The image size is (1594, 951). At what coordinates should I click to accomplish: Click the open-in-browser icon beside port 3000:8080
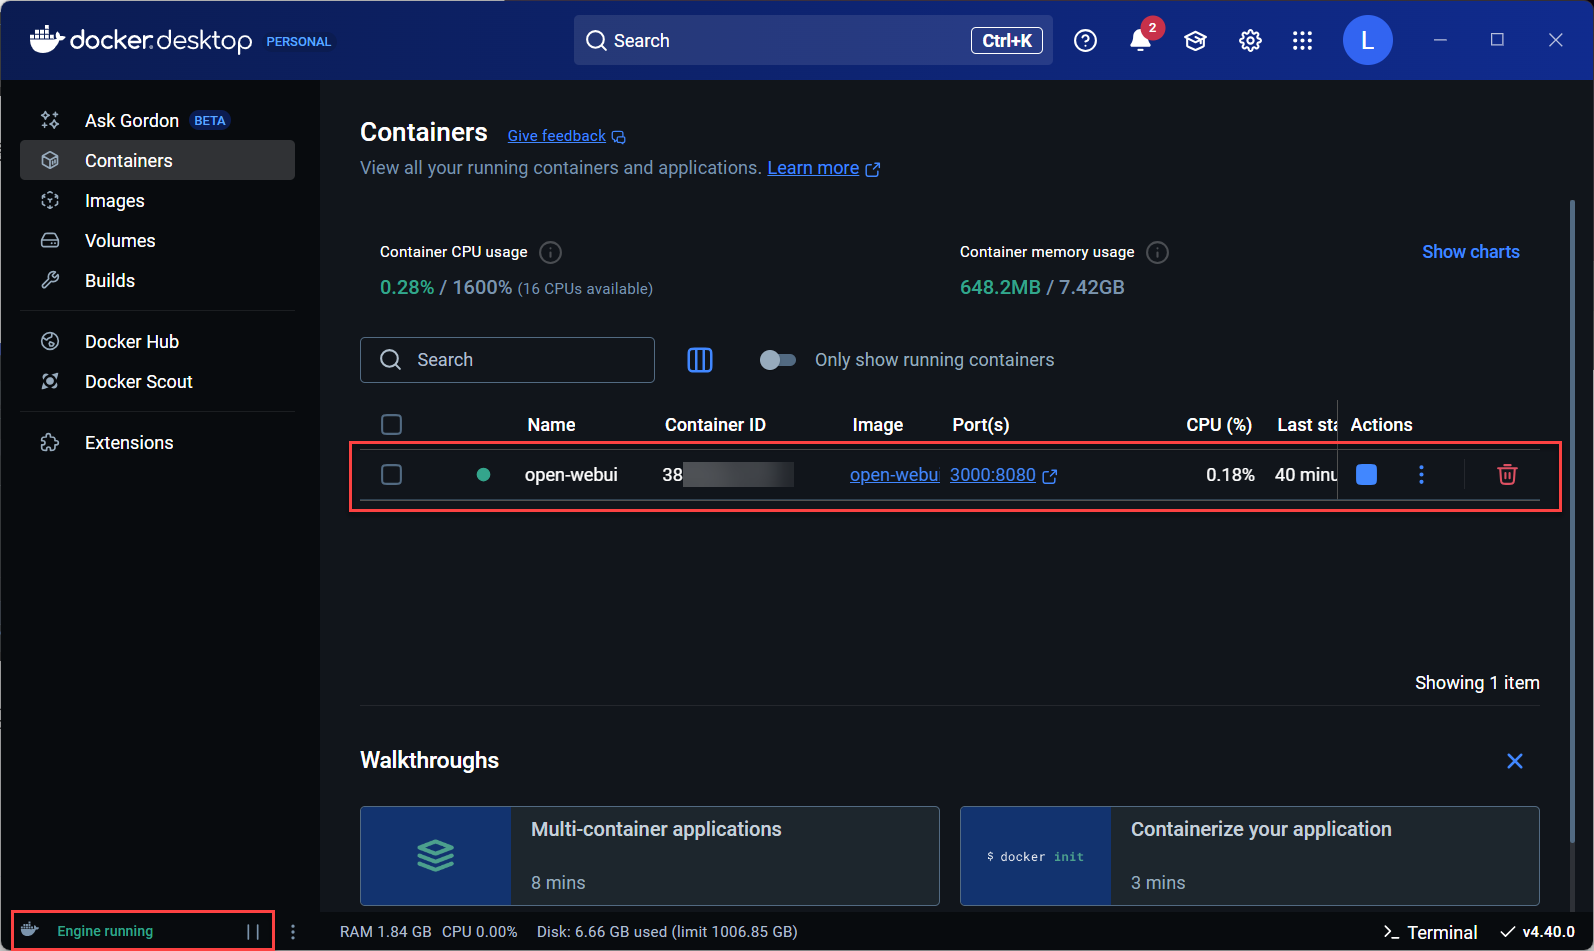point(1050,476)
